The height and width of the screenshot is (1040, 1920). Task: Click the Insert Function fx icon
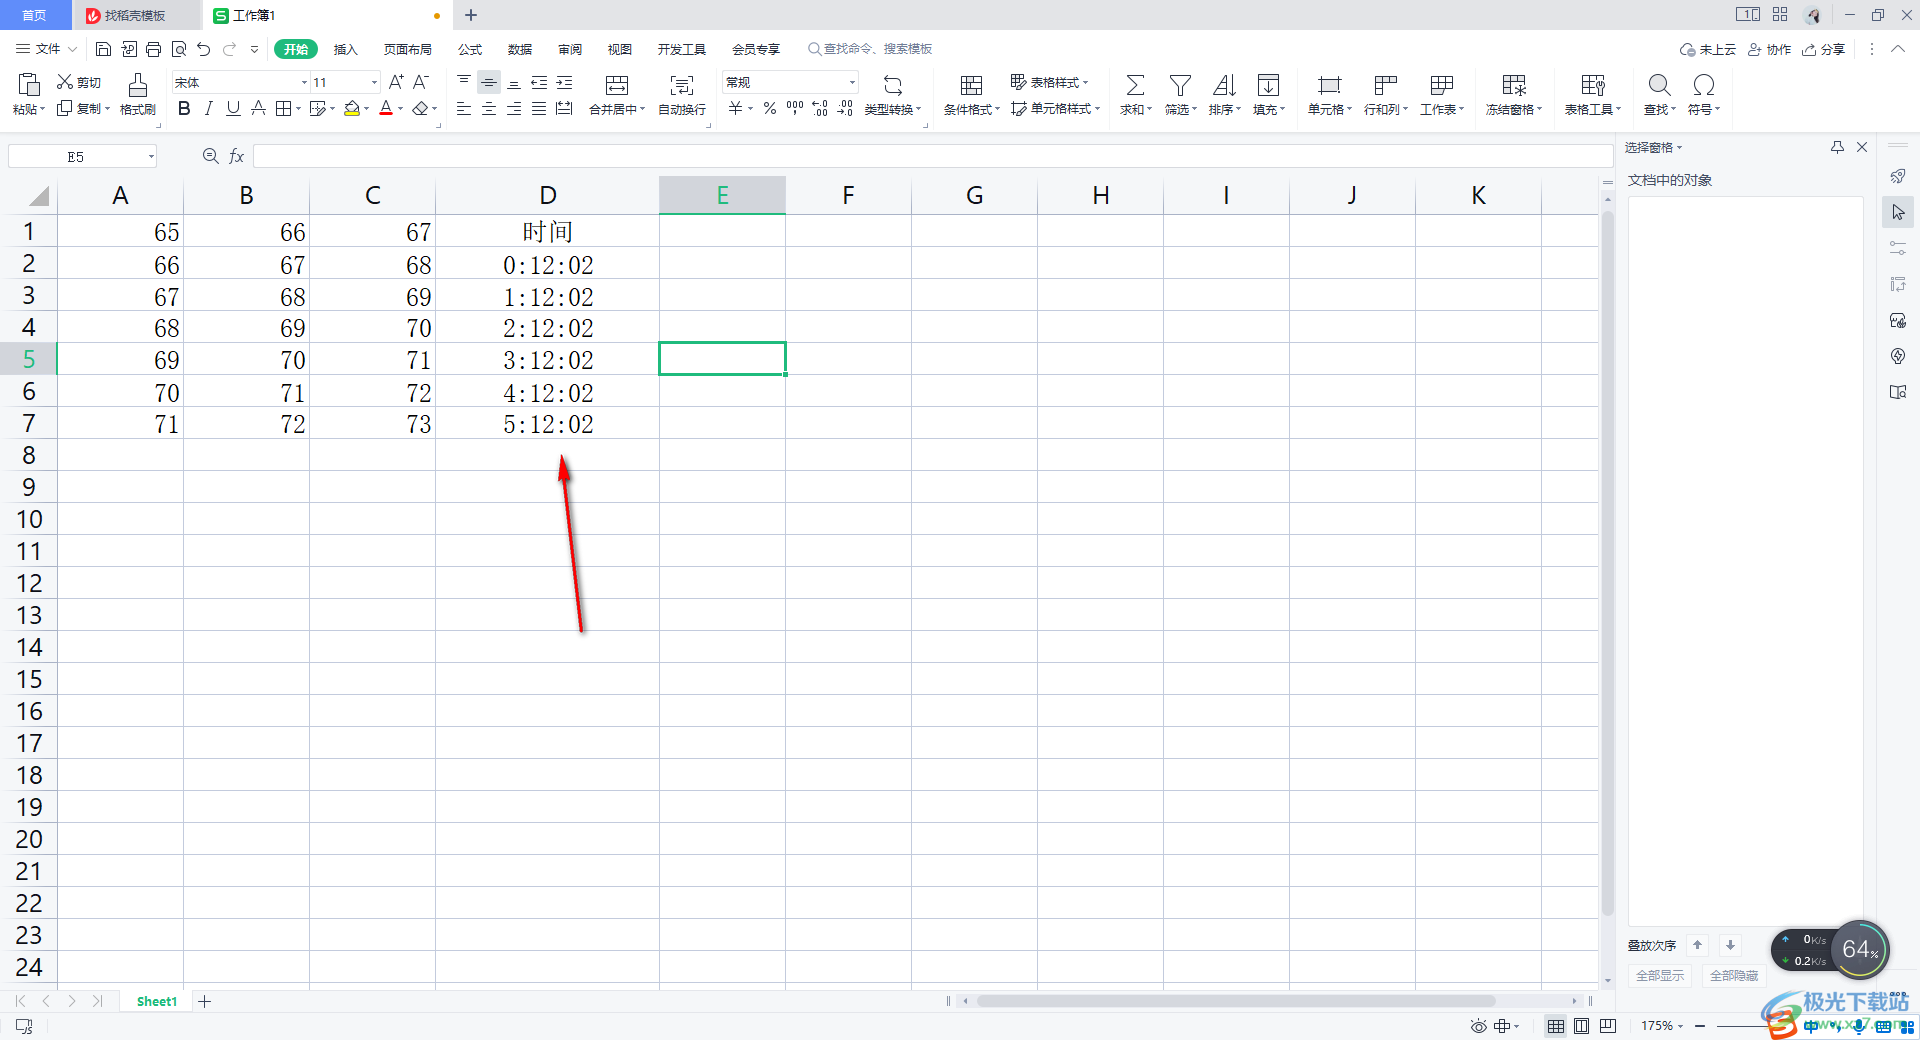point(237,156)
